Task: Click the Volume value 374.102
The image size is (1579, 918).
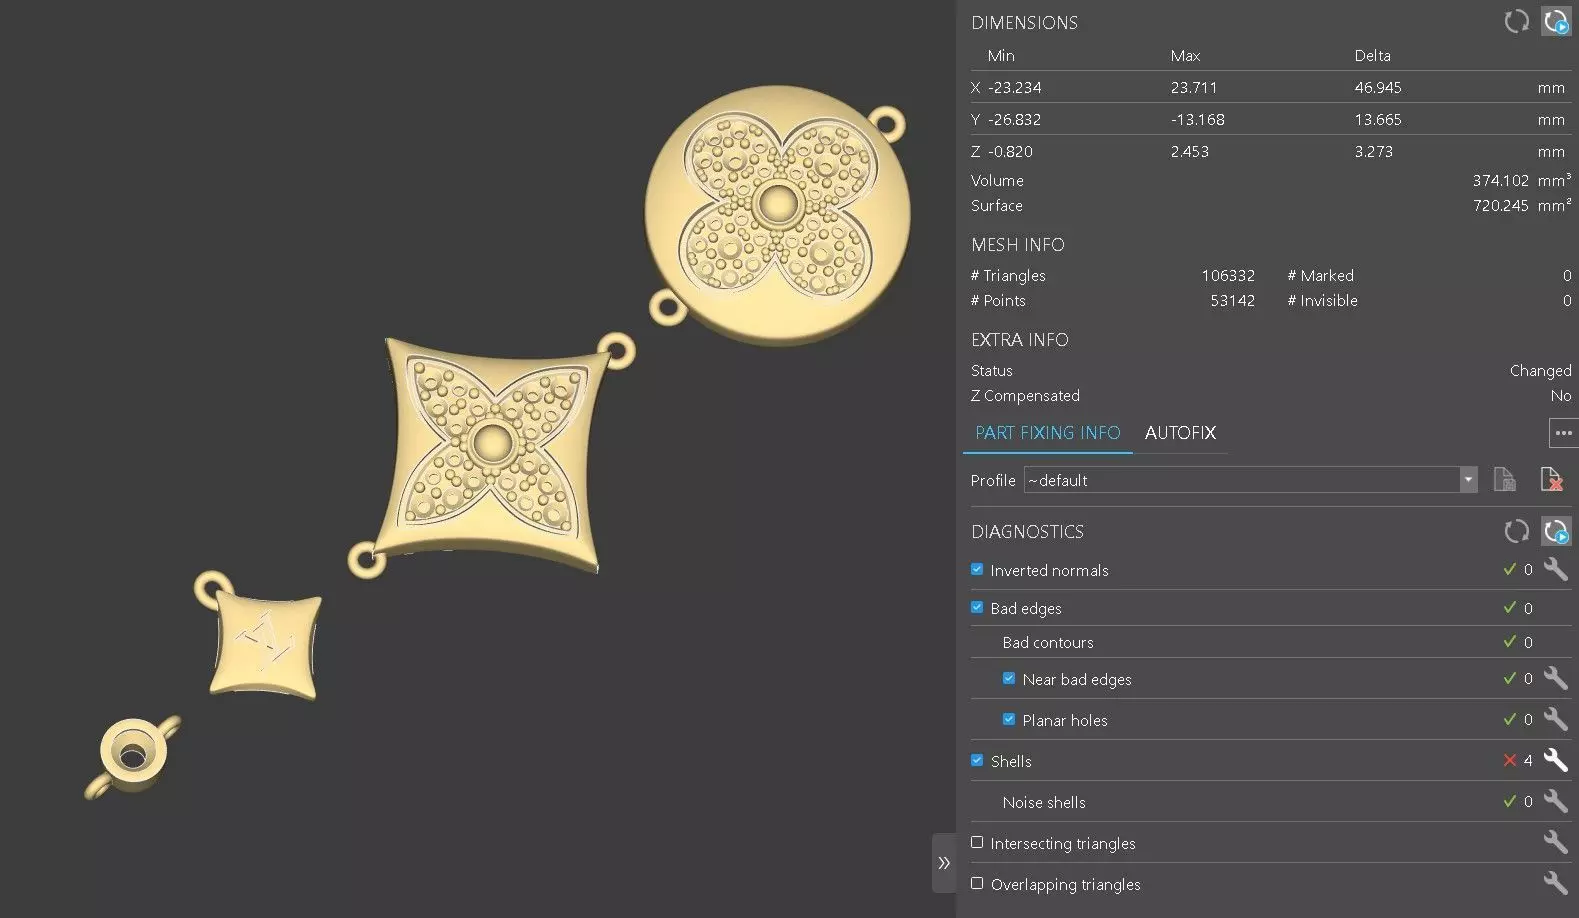Action: [1500, 181]
